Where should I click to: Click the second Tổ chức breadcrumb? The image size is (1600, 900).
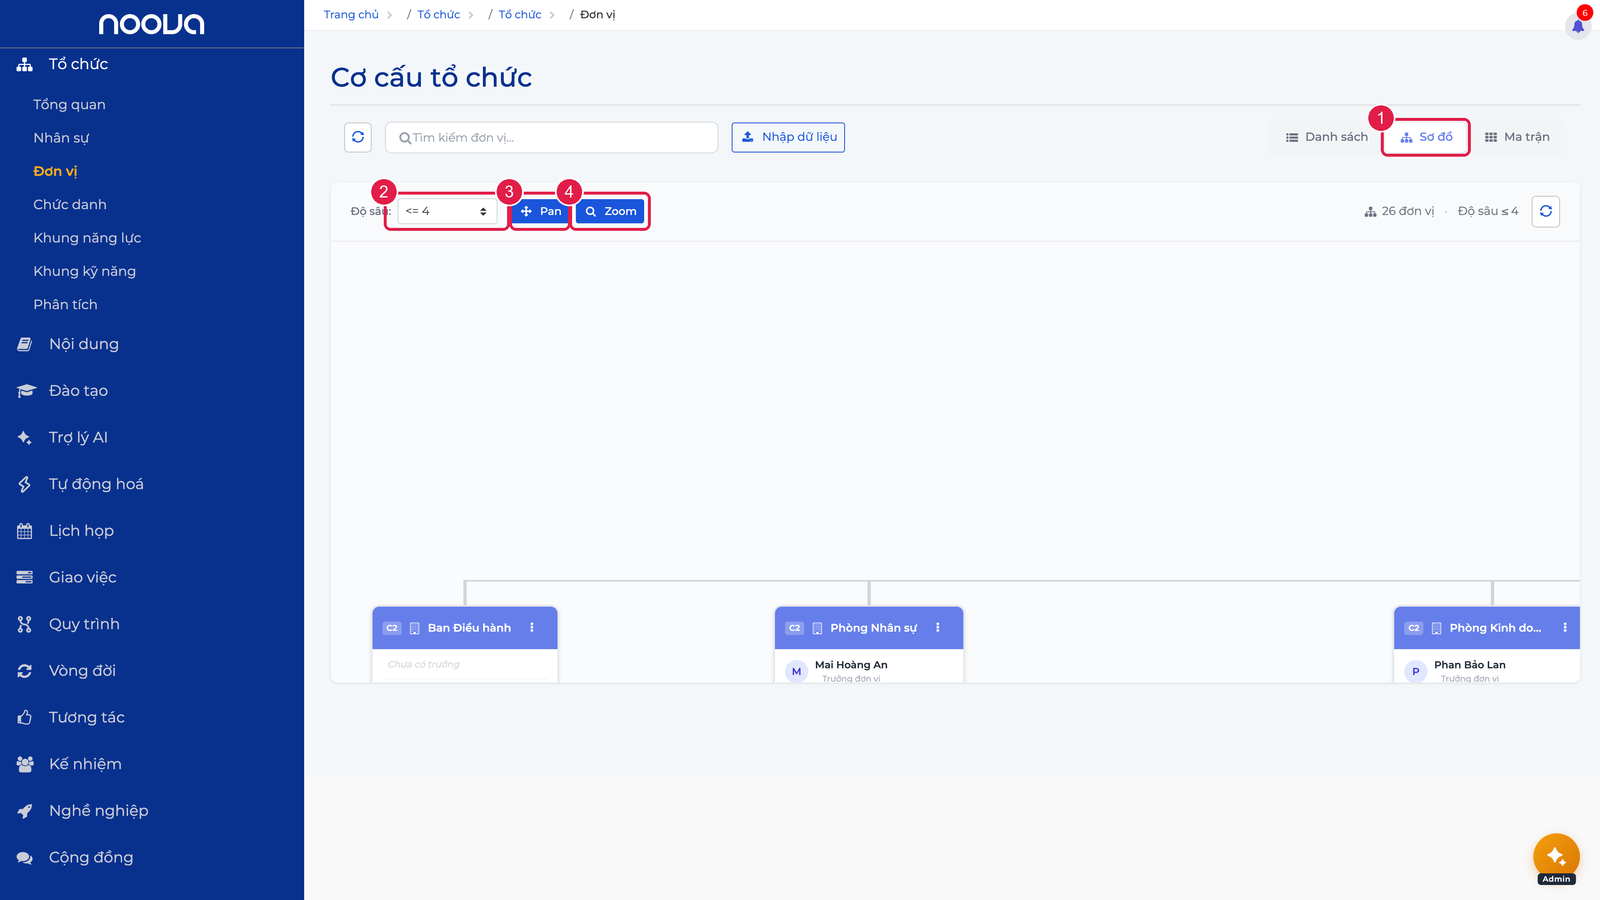click(520, 15)
